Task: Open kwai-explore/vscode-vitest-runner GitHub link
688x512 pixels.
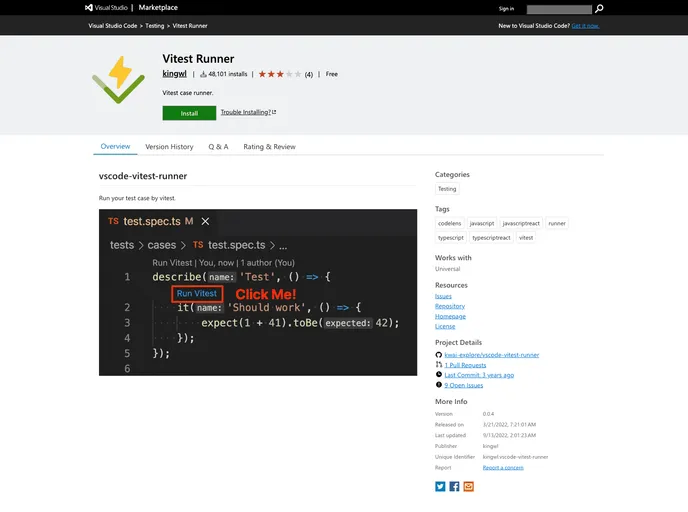Action: (x=491, y=355)
